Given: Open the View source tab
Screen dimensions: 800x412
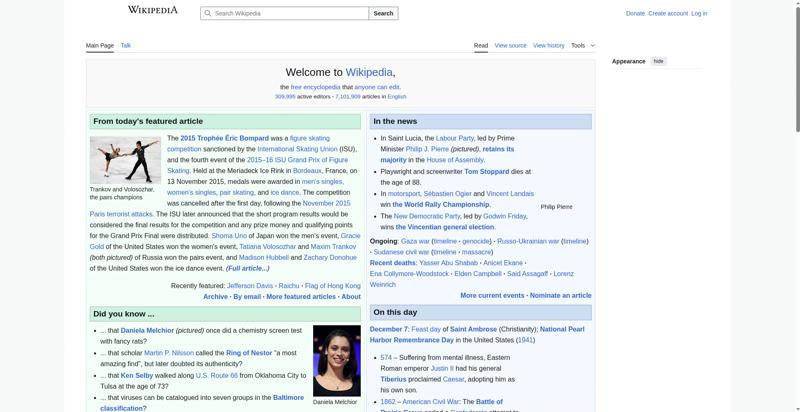Looking at the screenshot, I should pyautogui.click(x=510, y=45).
